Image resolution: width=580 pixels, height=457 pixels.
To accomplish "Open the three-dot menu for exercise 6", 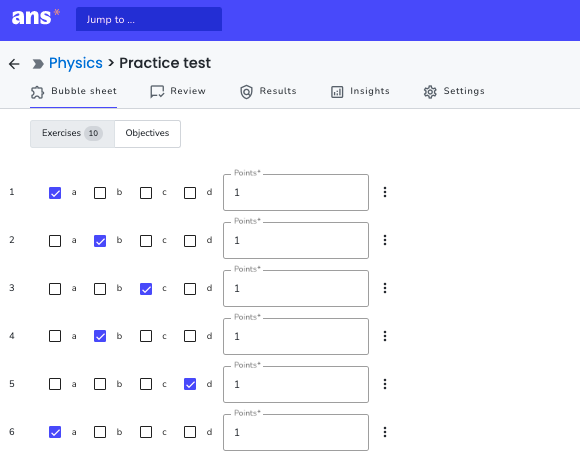I will click(385, 432).
